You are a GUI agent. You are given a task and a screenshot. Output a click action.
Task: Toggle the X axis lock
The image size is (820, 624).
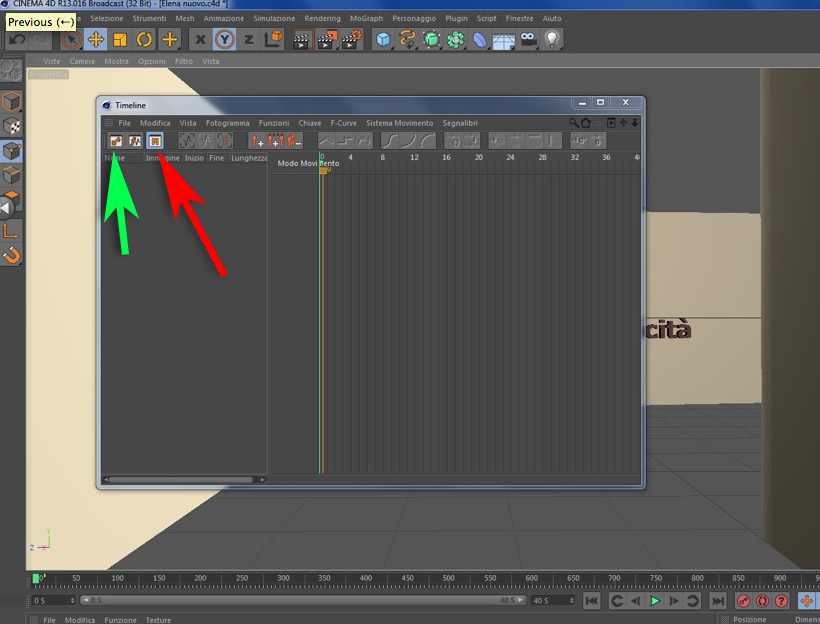point(200,39)
